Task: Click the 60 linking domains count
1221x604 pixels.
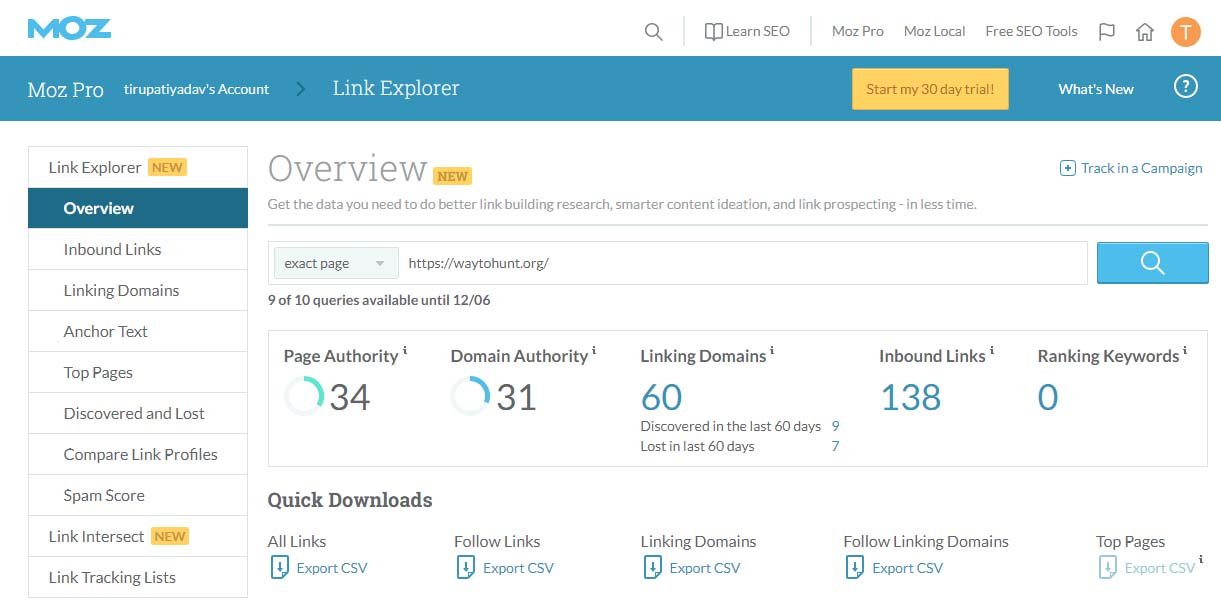Action: point(661,398)
